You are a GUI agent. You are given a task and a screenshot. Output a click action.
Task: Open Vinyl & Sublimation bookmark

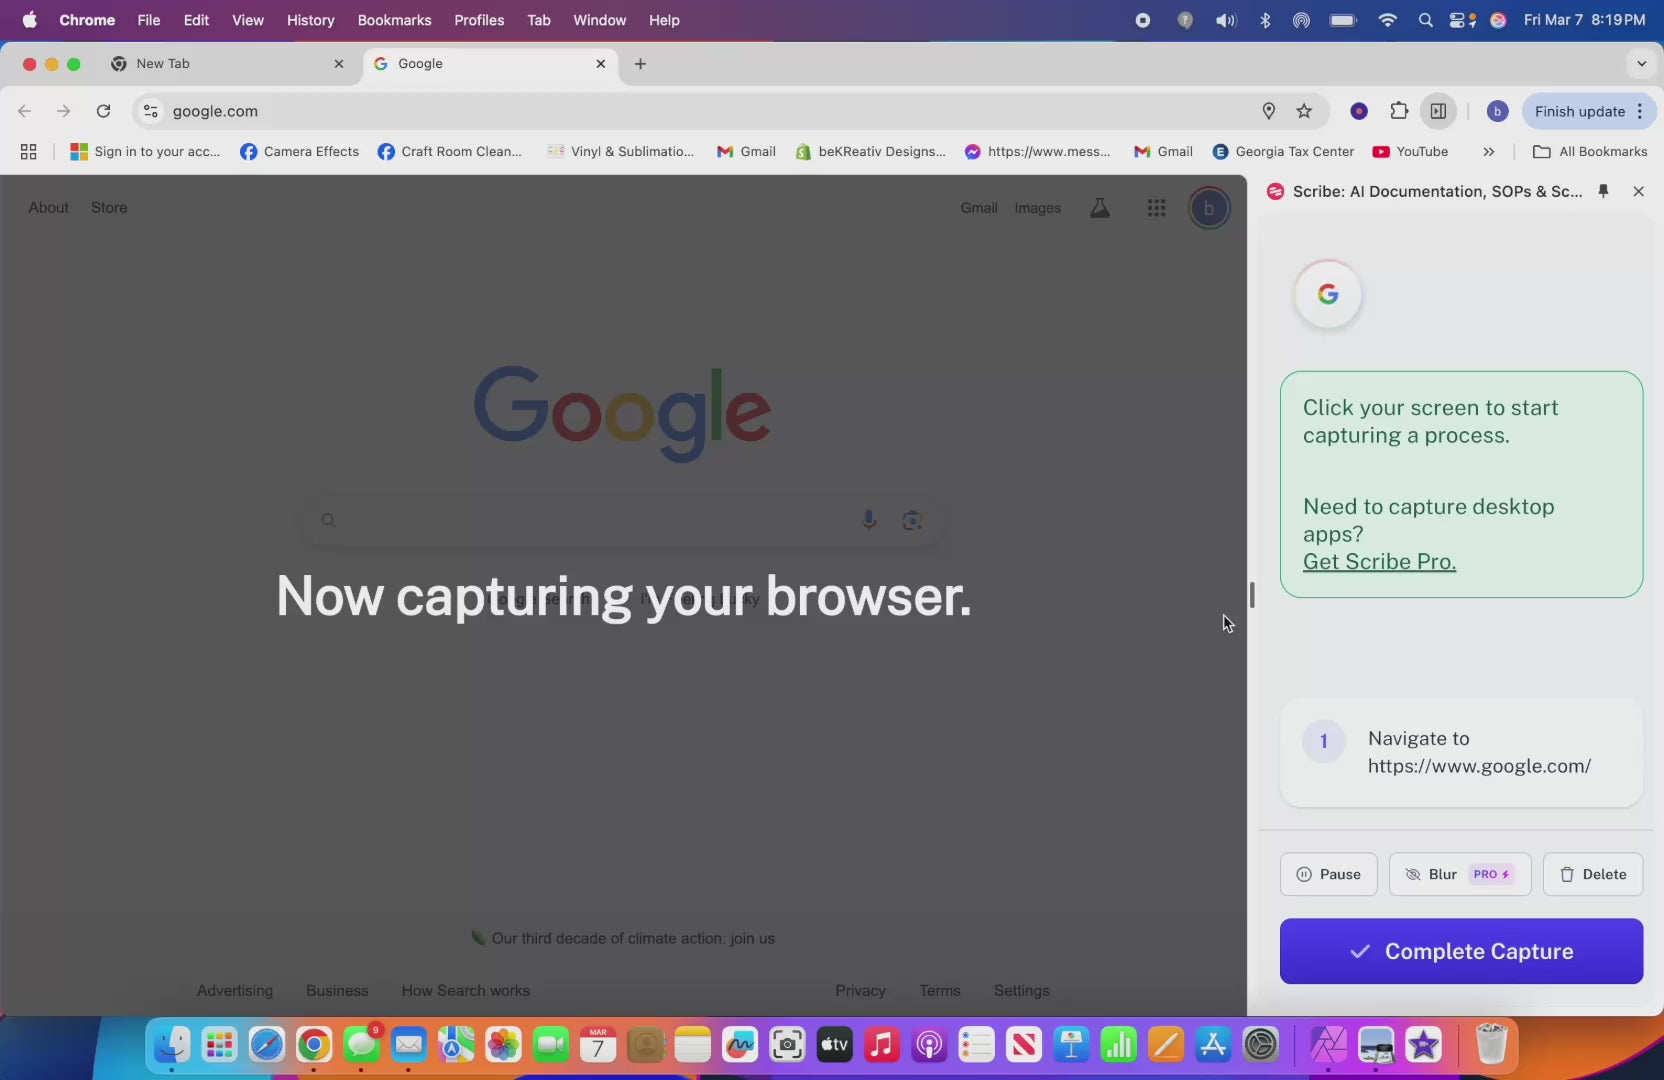pyautogui.click(x=620, y=152)
